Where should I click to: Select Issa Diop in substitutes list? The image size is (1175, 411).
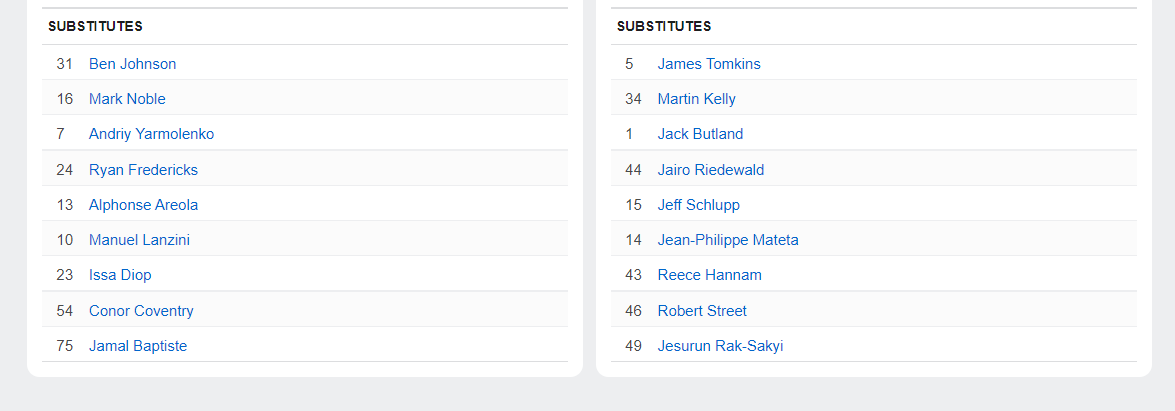point(120,275)
